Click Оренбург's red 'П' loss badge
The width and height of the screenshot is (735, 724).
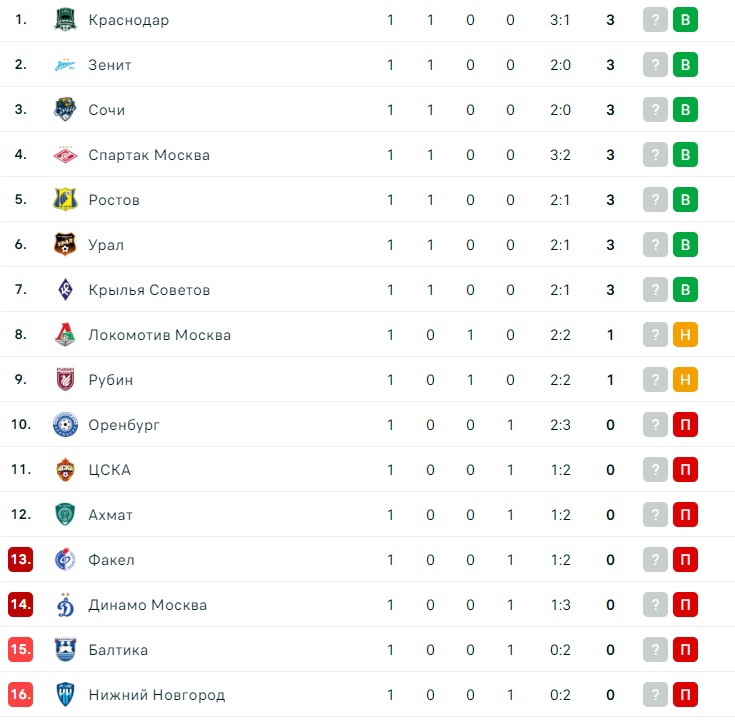[x=685, y=425]
